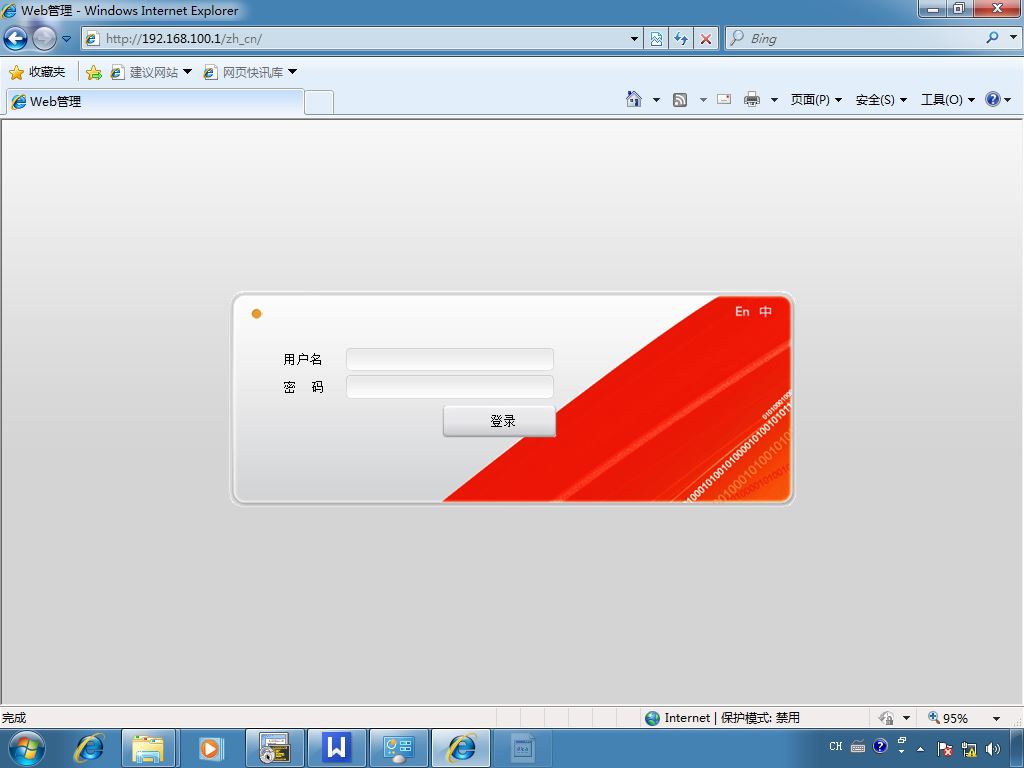Open the 安全(S) menu
Screen dimensions: 1024x768
(x=881, y=99)
